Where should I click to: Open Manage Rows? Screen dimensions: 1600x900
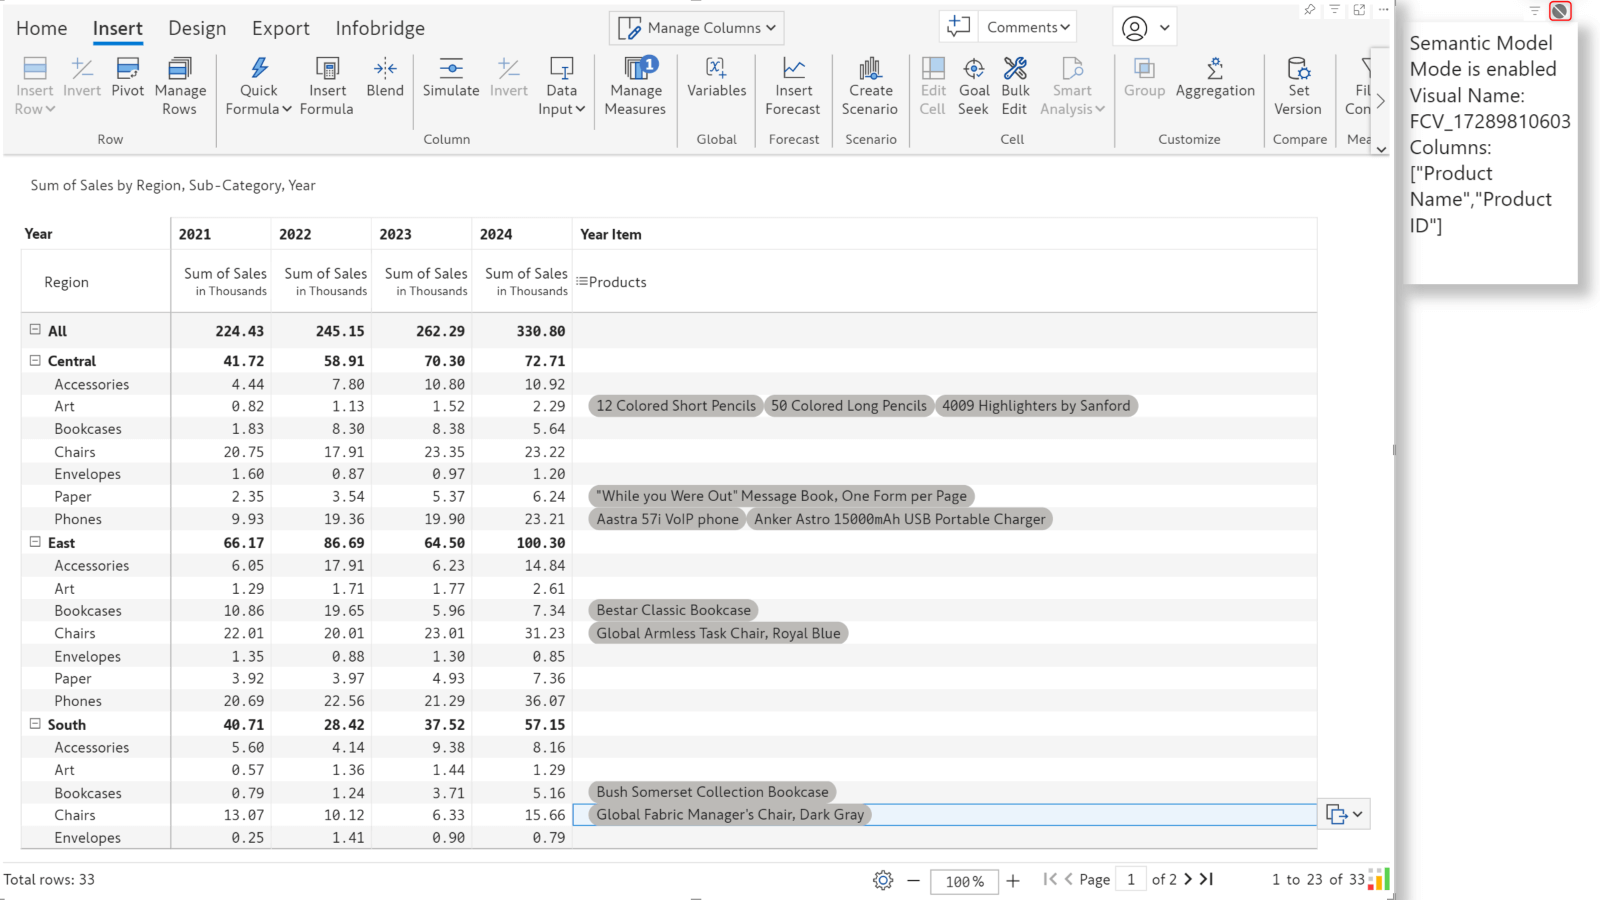(x=180, y=87)
